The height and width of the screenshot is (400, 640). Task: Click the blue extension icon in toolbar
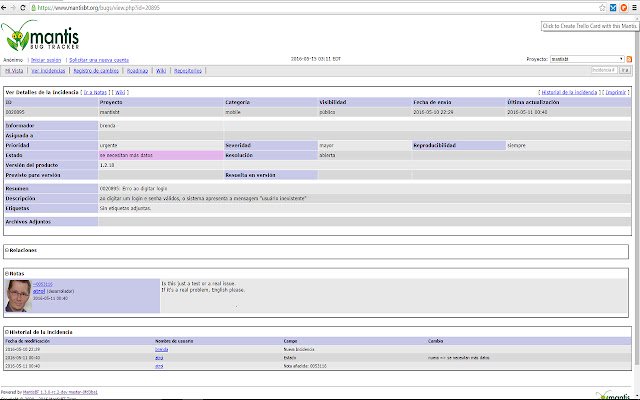point(613,7)
